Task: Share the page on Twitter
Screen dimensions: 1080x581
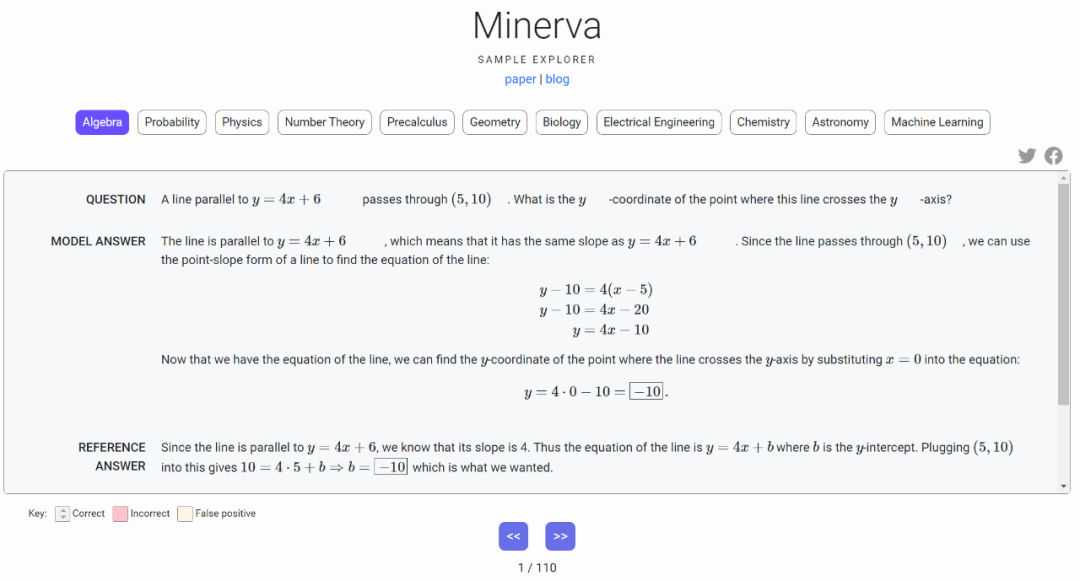Action: point(1027,156)
